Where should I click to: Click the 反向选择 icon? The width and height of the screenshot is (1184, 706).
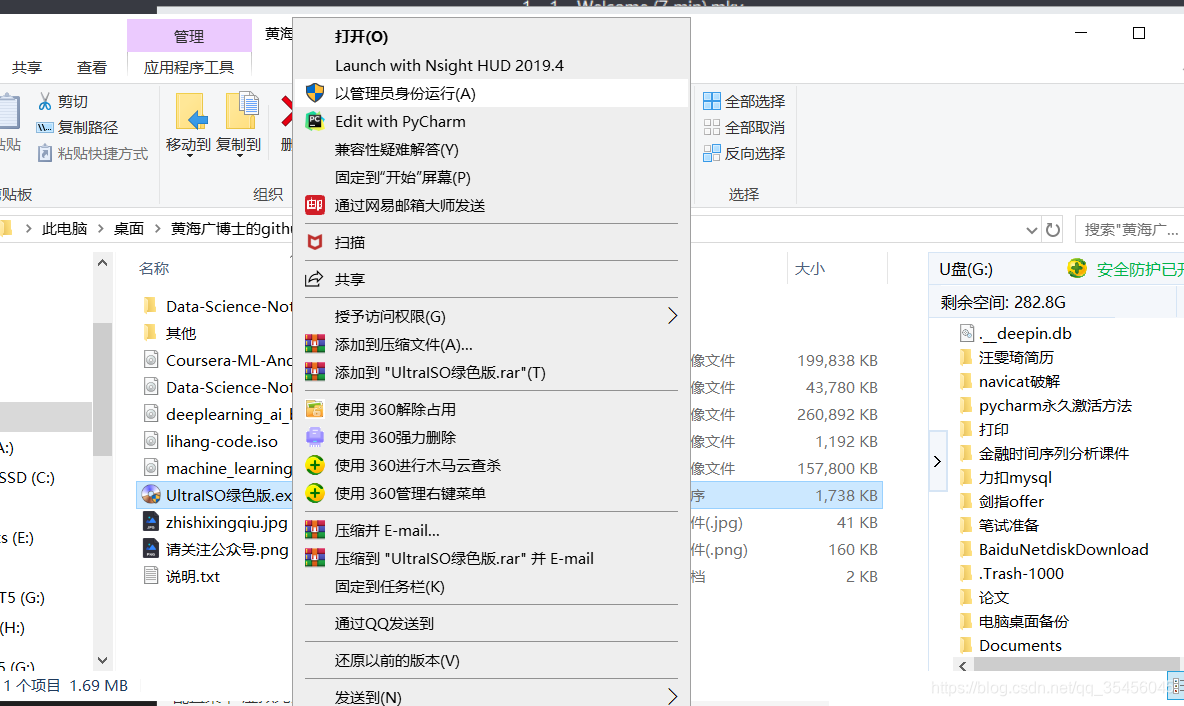(x=711, y=153)
